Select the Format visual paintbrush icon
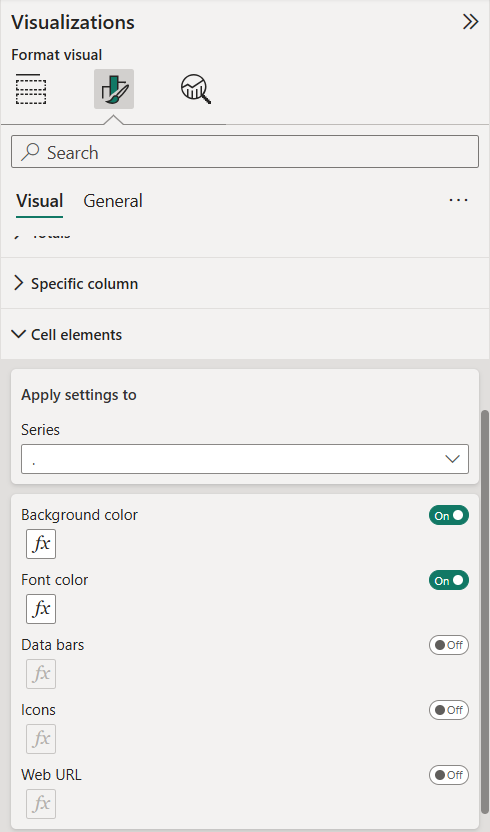This screenshot has width=490, height=832. (x=114, y=89)
